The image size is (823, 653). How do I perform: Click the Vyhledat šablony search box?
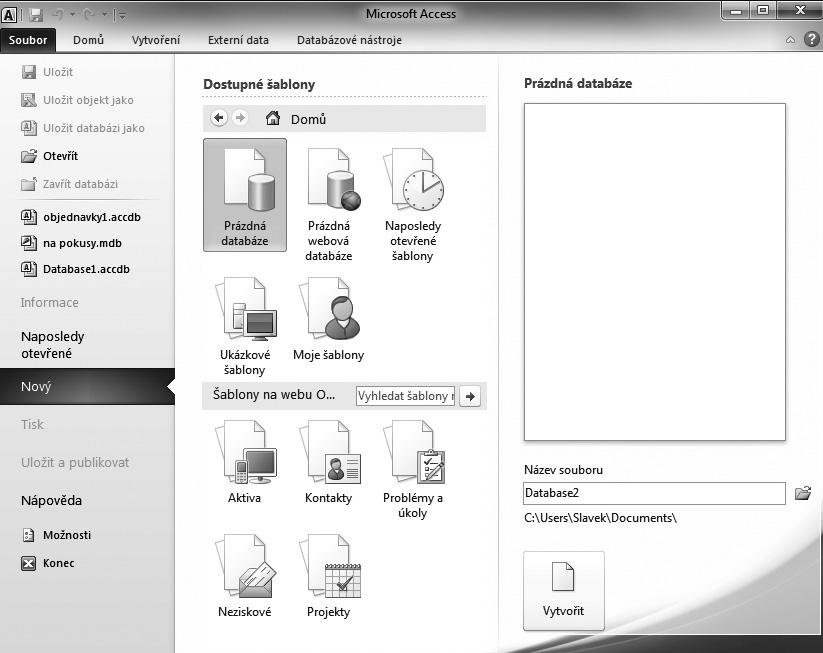coord(405,396)
